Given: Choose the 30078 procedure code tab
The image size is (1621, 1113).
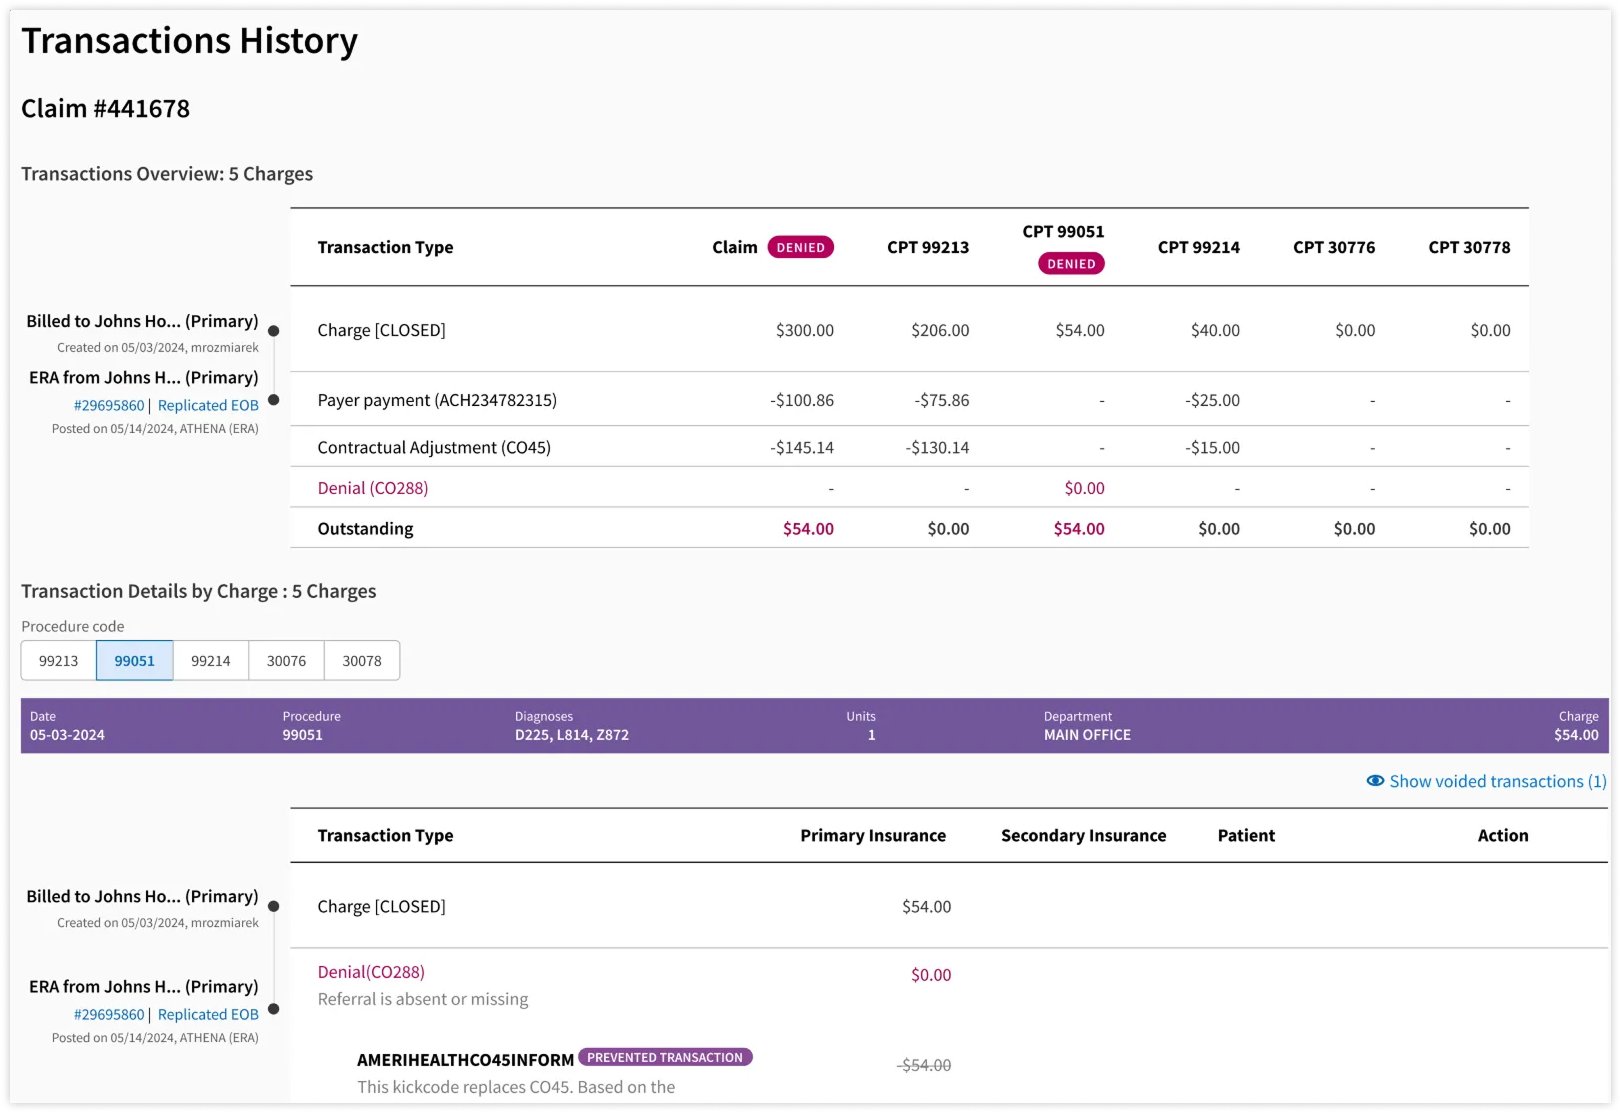Looking at the screenshot, I should [x=362, y=661].
